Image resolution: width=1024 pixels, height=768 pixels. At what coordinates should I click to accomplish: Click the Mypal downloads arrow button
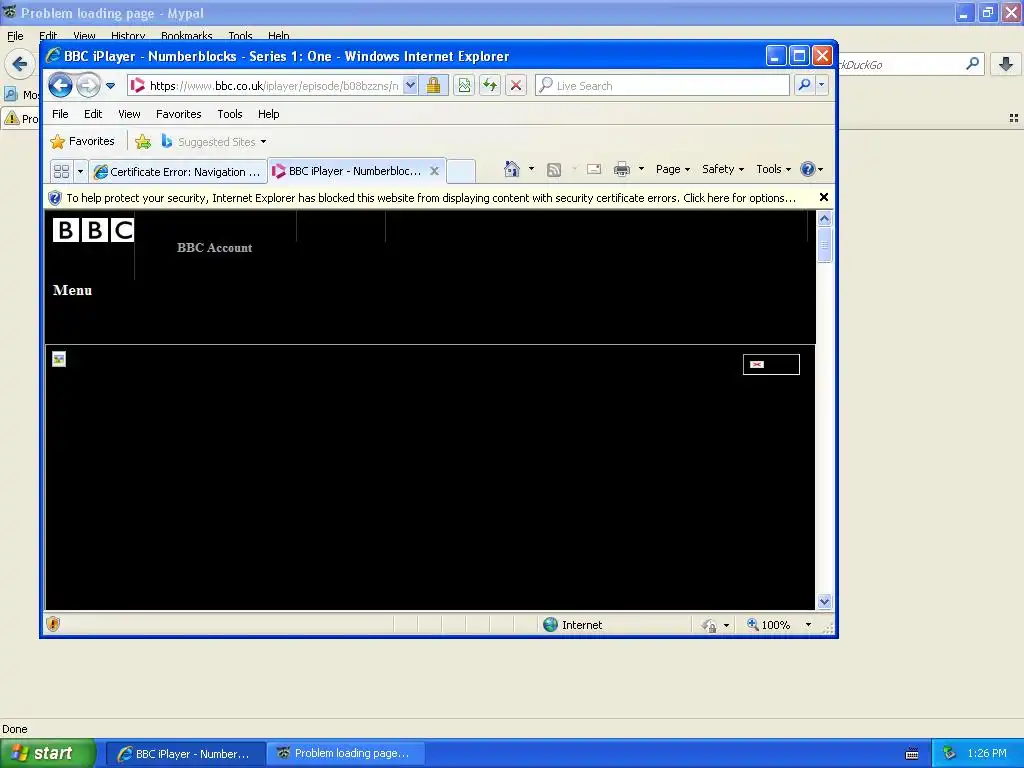1006,64
